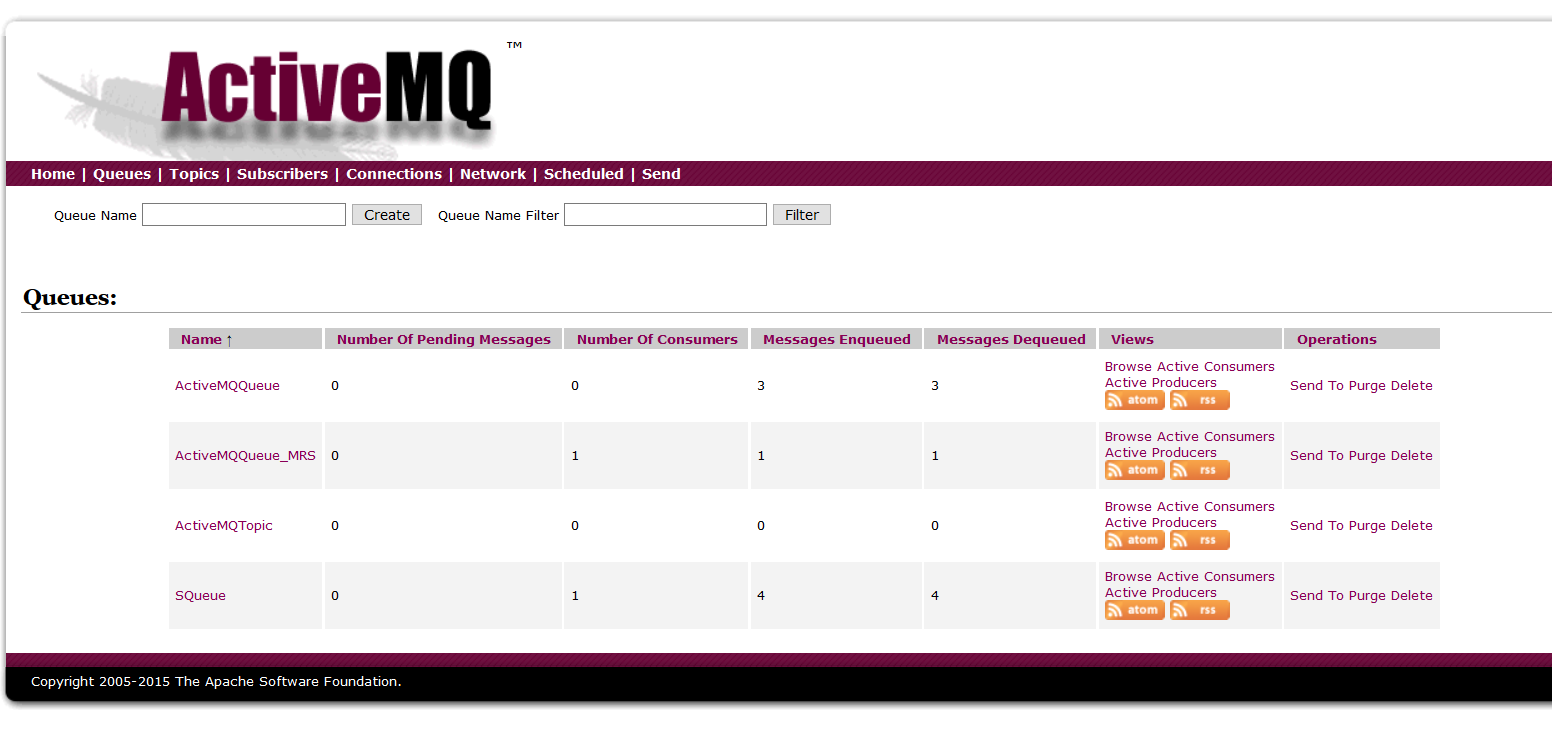Sort by Messages Dequeued column
The image size is (1552, 745).
pos(1011,339)
